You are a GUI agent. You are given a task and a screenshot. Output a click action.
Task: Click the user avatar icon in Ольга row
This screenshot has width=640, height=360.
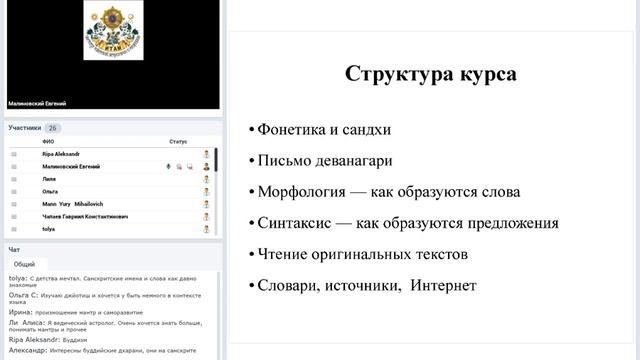(207, 191)
